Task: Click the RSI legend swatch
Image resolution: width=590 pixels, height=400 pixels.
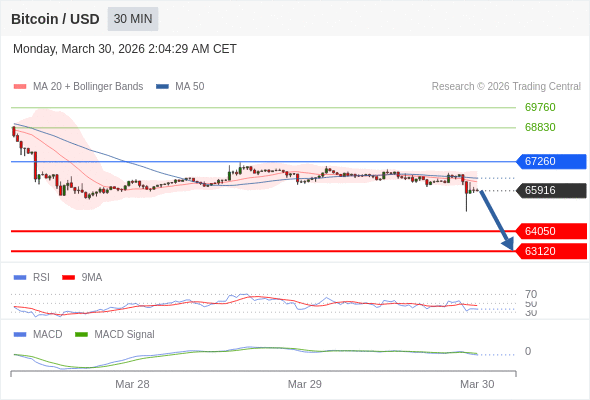Action: coord(20,278)
